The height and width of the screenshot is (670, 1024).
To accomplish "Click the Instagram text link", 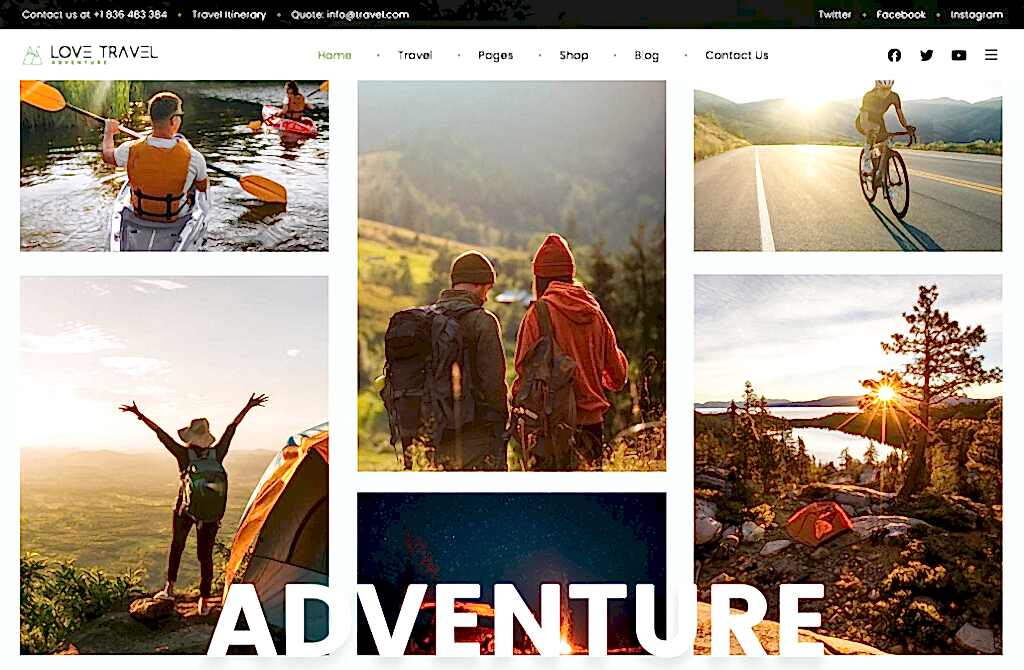I will [x=976, y=14].
